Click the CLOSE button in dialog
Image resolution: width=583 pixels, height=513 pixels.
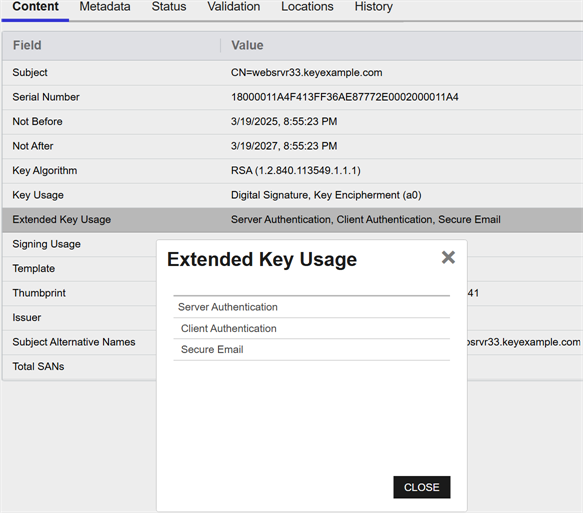[x=422, y=487]
